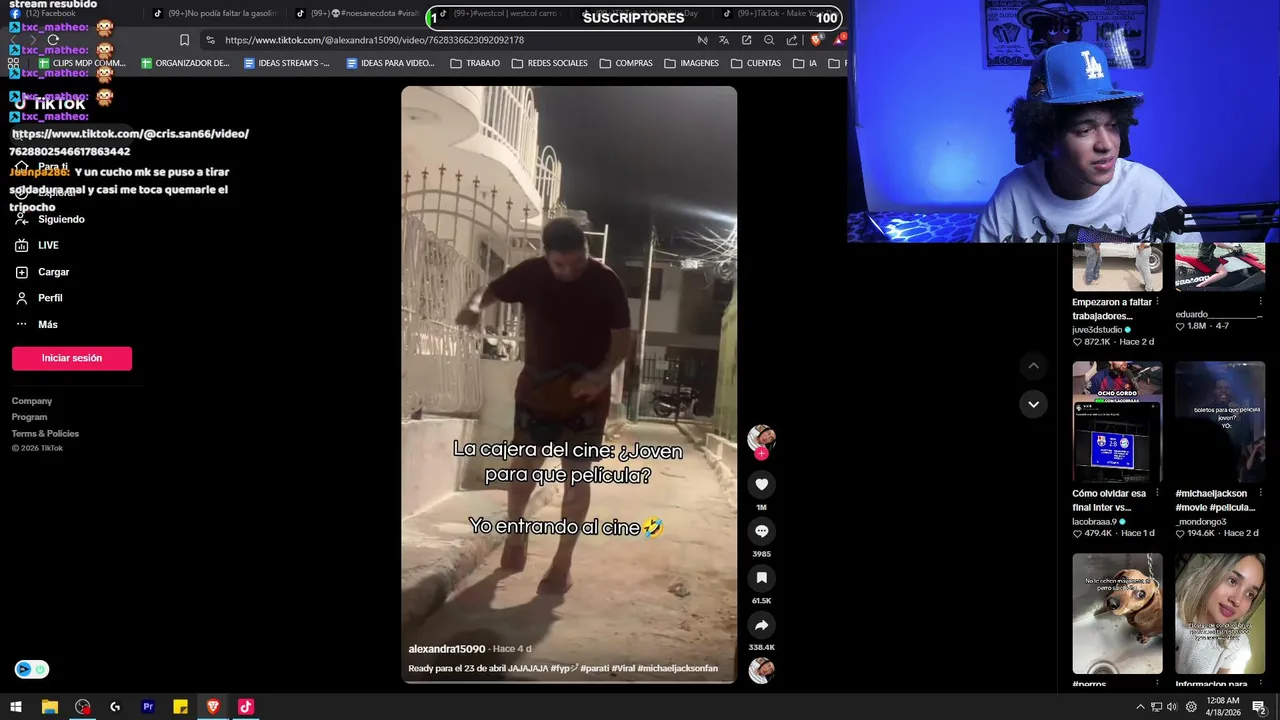
Task: Open the Program footer link
Action: [29, 417]
